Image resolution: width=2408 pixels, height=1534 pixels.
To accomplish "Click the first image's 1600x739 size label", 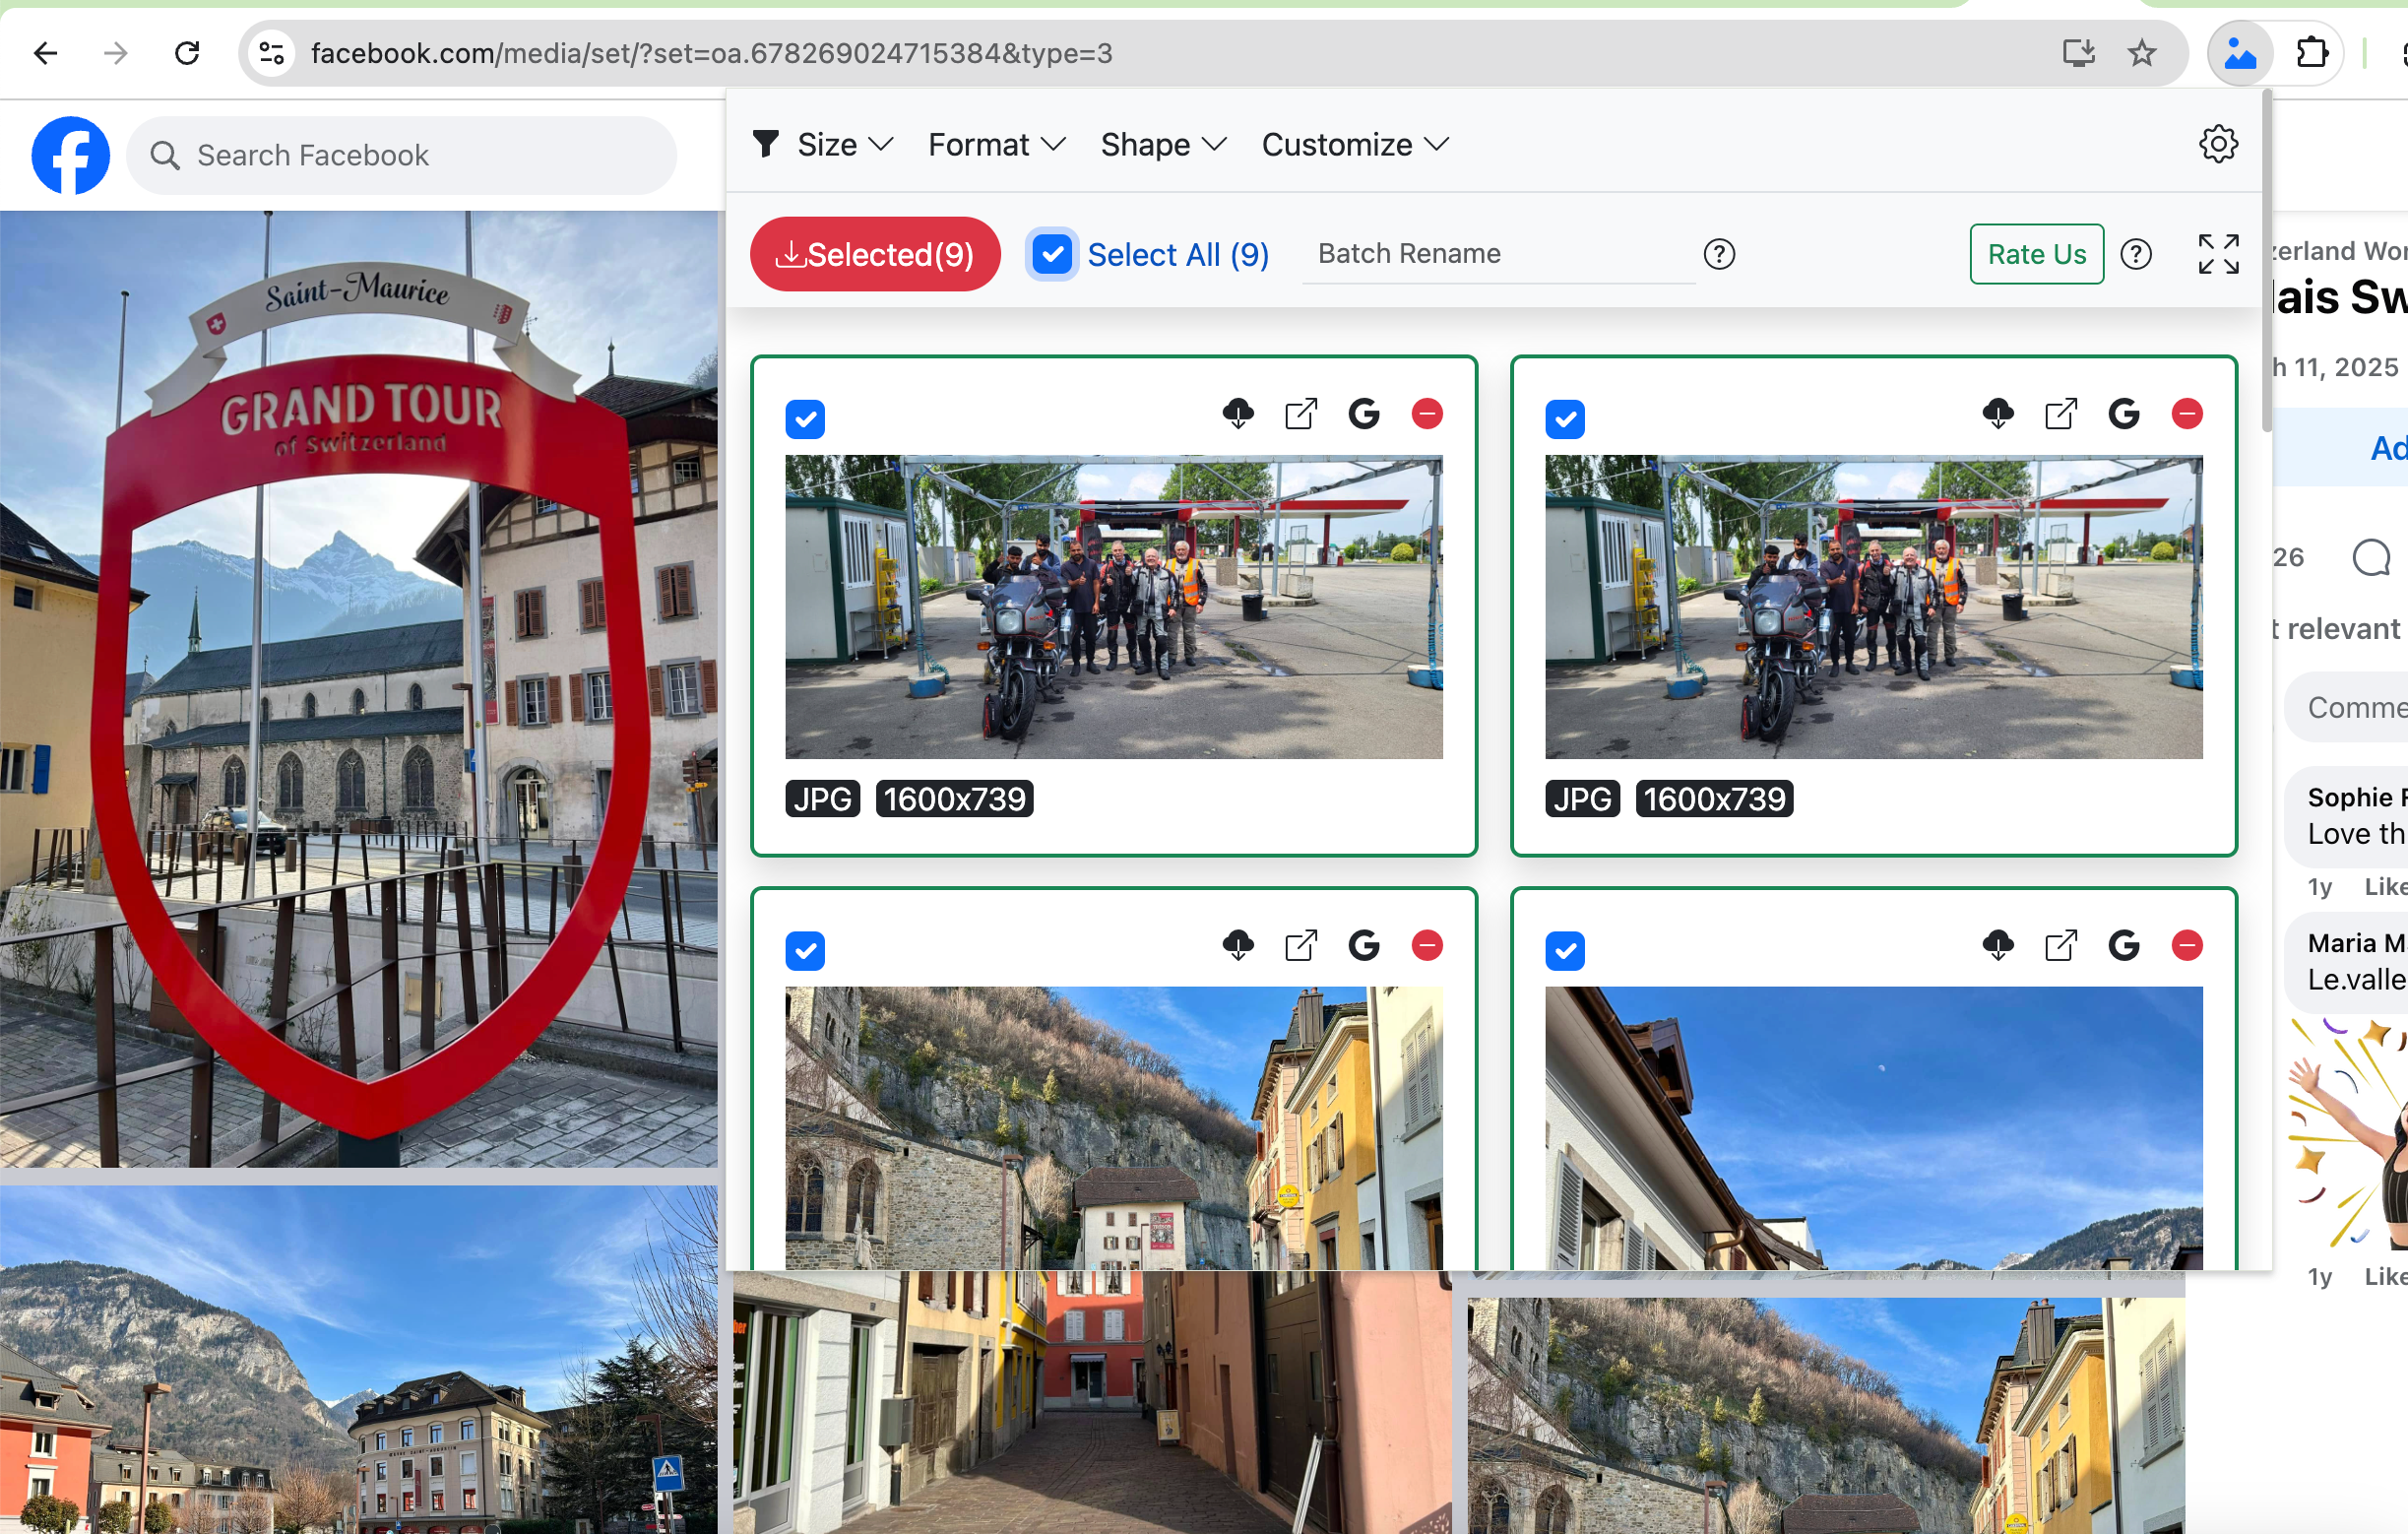I will pos(954,798).
